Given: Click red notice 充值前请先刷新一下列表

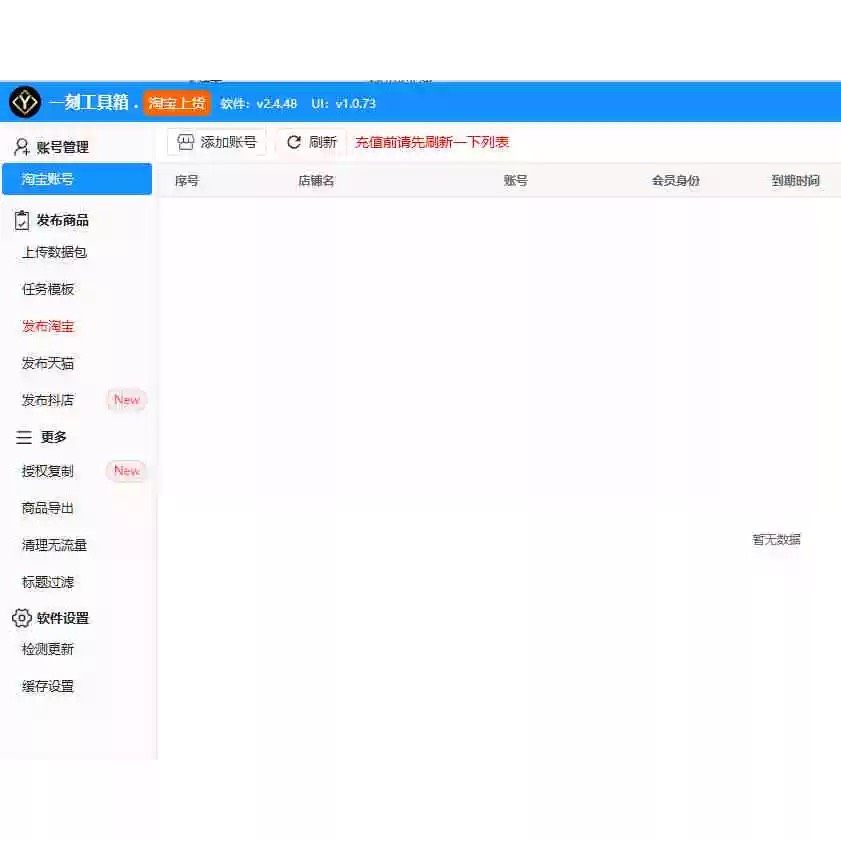Looking at the screenshot, I should pos(432,142).
